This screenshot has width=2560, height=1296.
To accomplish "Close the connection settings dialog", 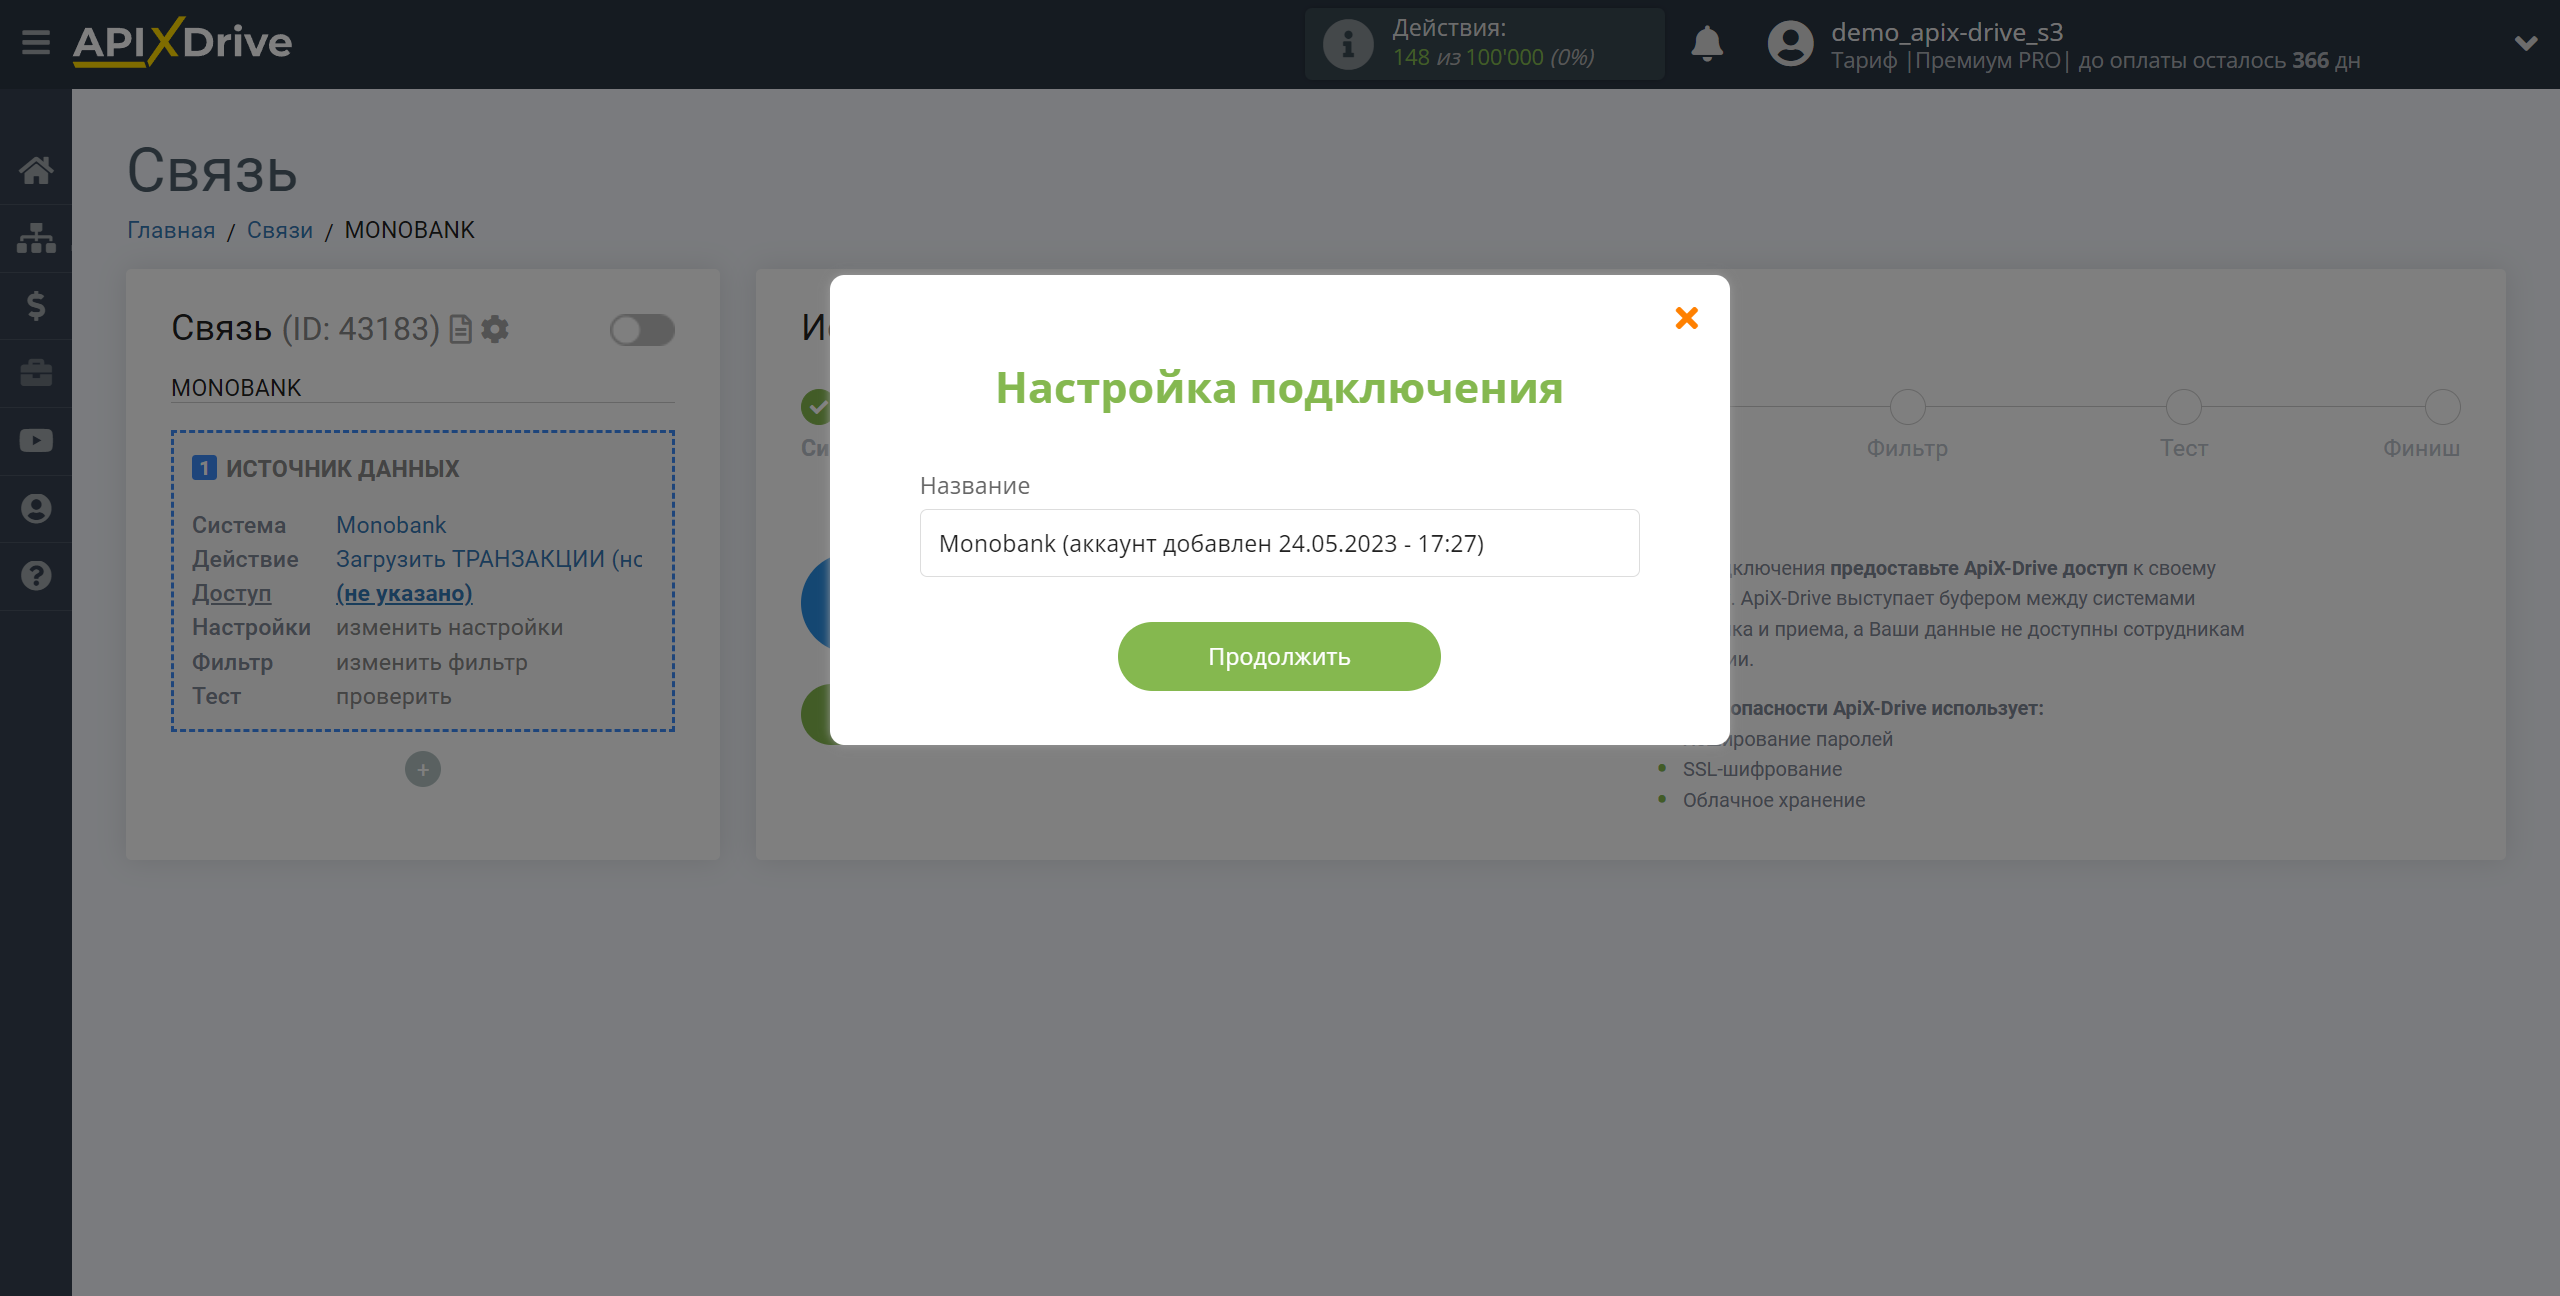I will [1687, 318].
